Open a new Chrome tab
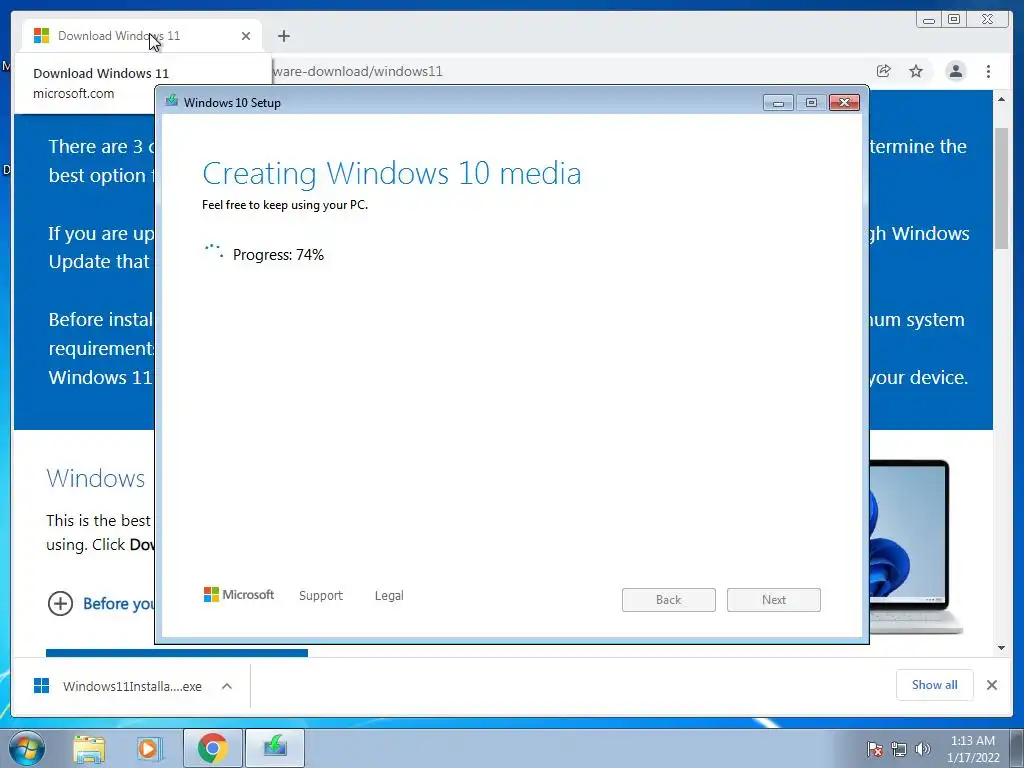The width and height of the screenshot is (1024, 768). point(283,36)
